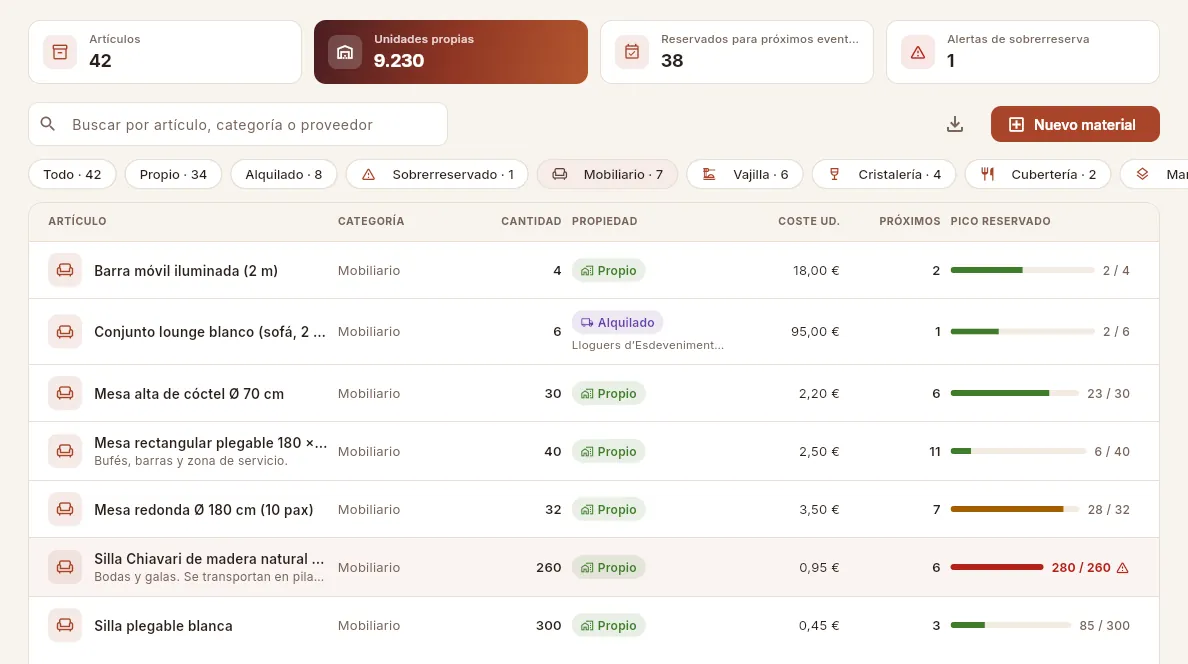Click the layers icon on the cut-off filter chip

tap(1143, 174)
